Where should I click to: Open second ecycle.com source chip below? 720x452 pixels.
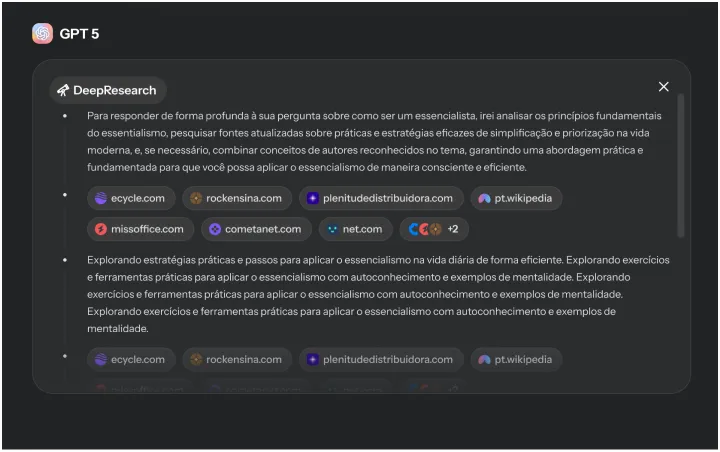(x=131, y=360)
